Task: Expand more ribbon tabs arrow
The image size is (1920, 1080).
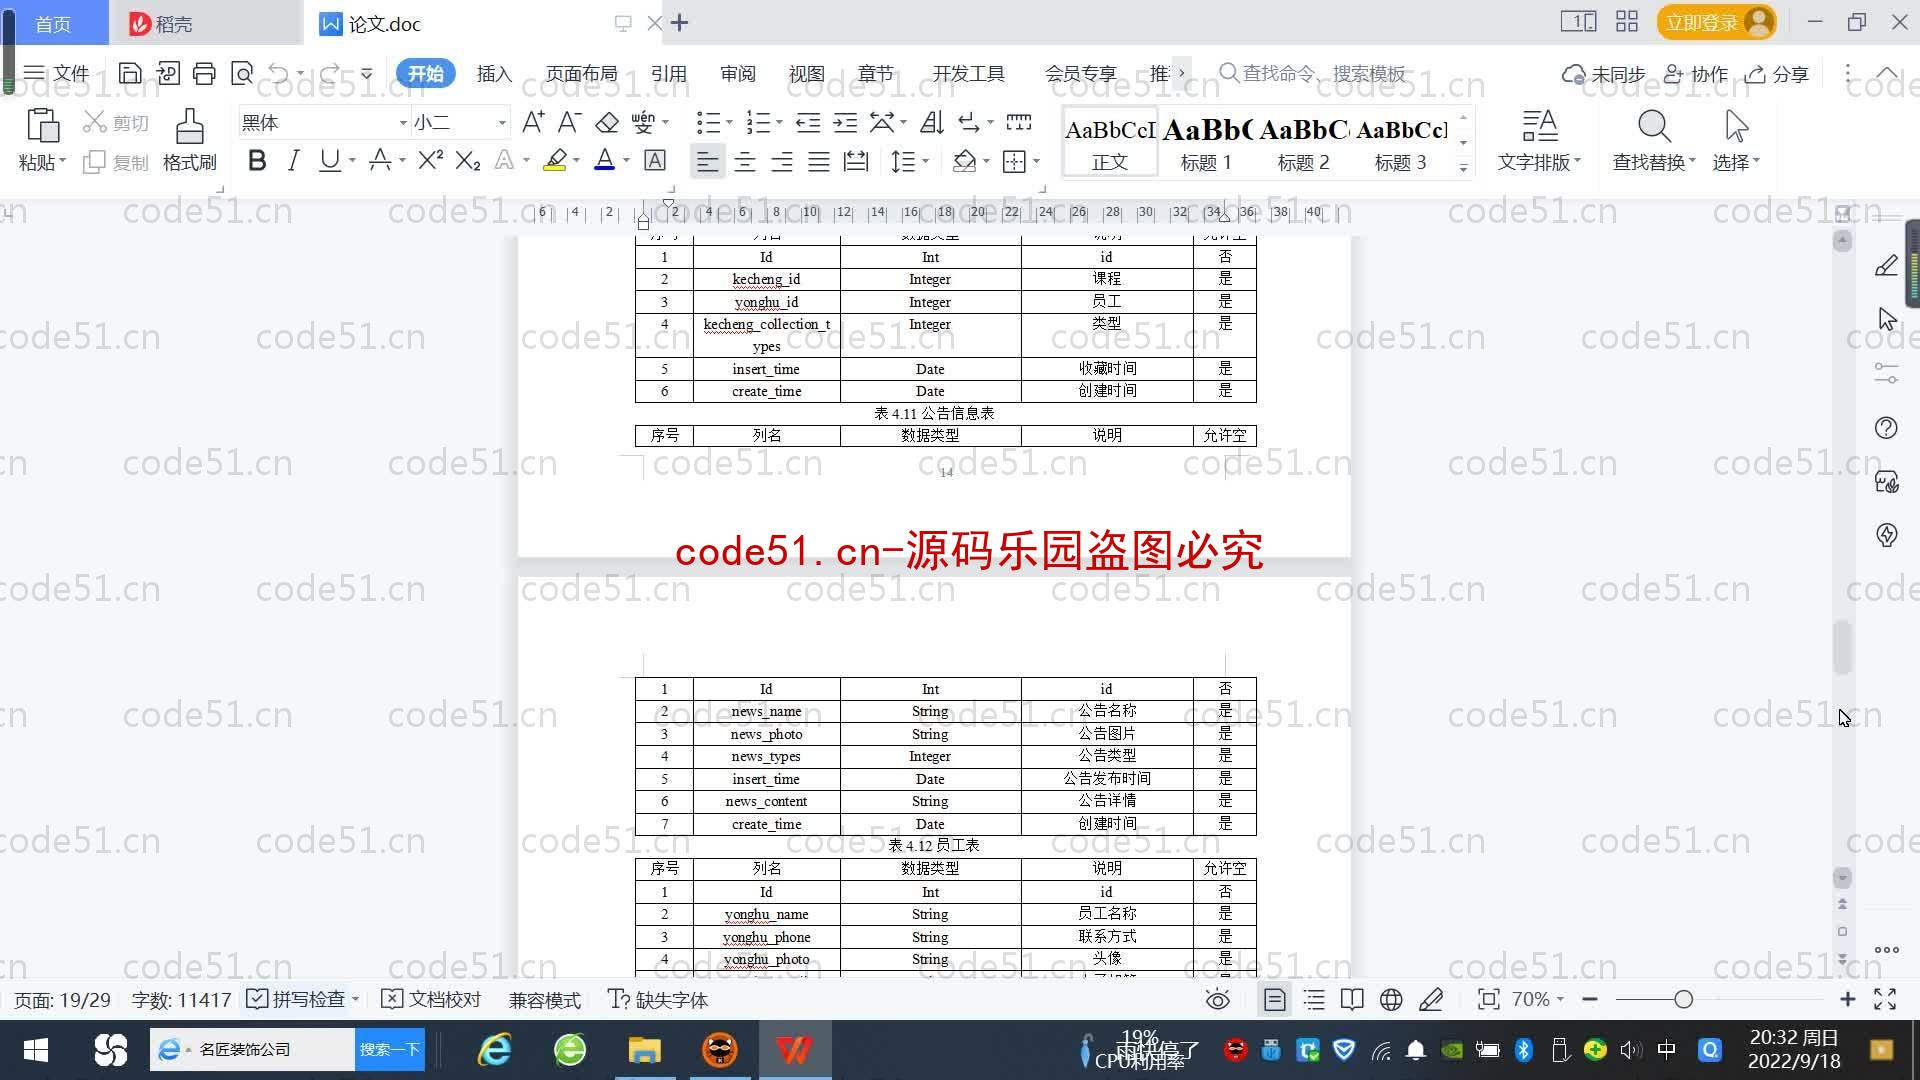Action: 1181,73
